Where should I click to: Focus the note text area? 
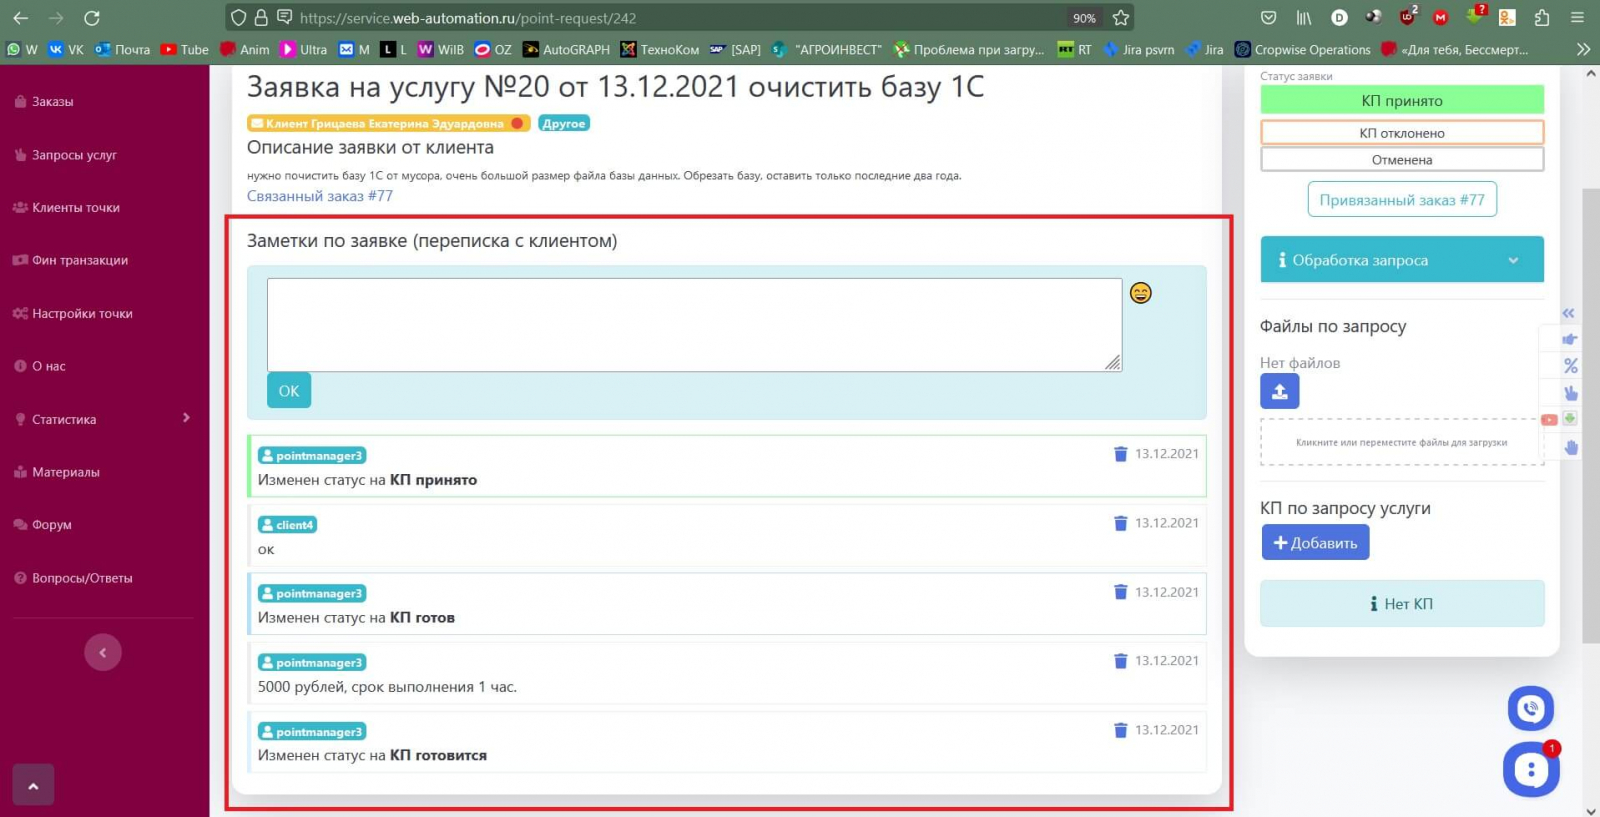[694, 325]
